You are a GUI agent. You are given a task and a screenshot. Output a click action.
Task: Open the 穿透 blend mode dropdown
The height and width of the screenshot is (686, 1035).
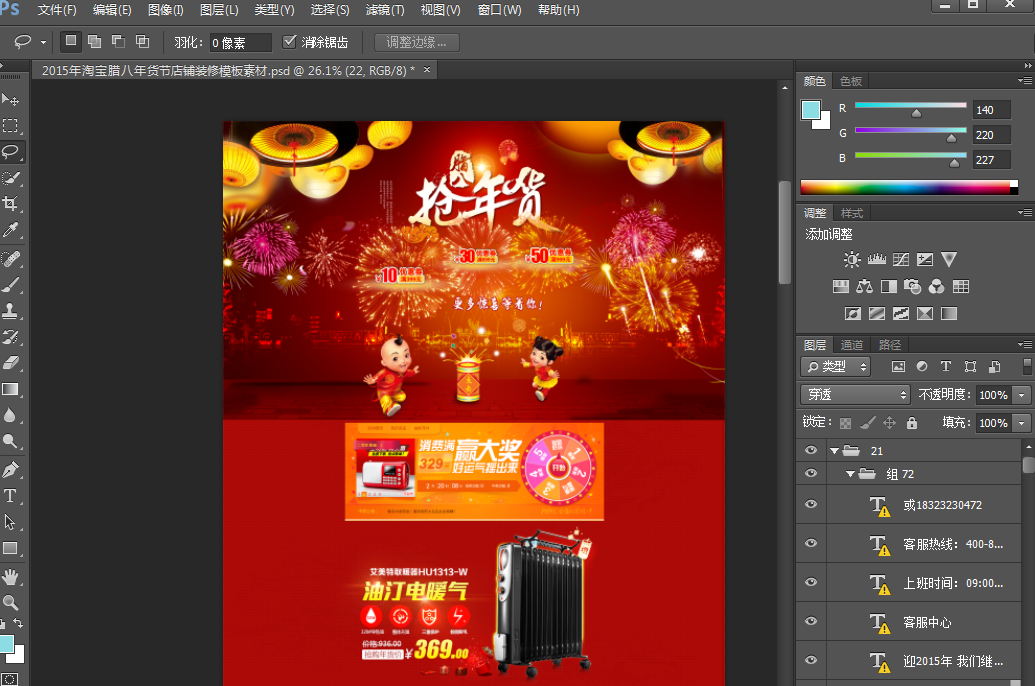coord(855,395)
